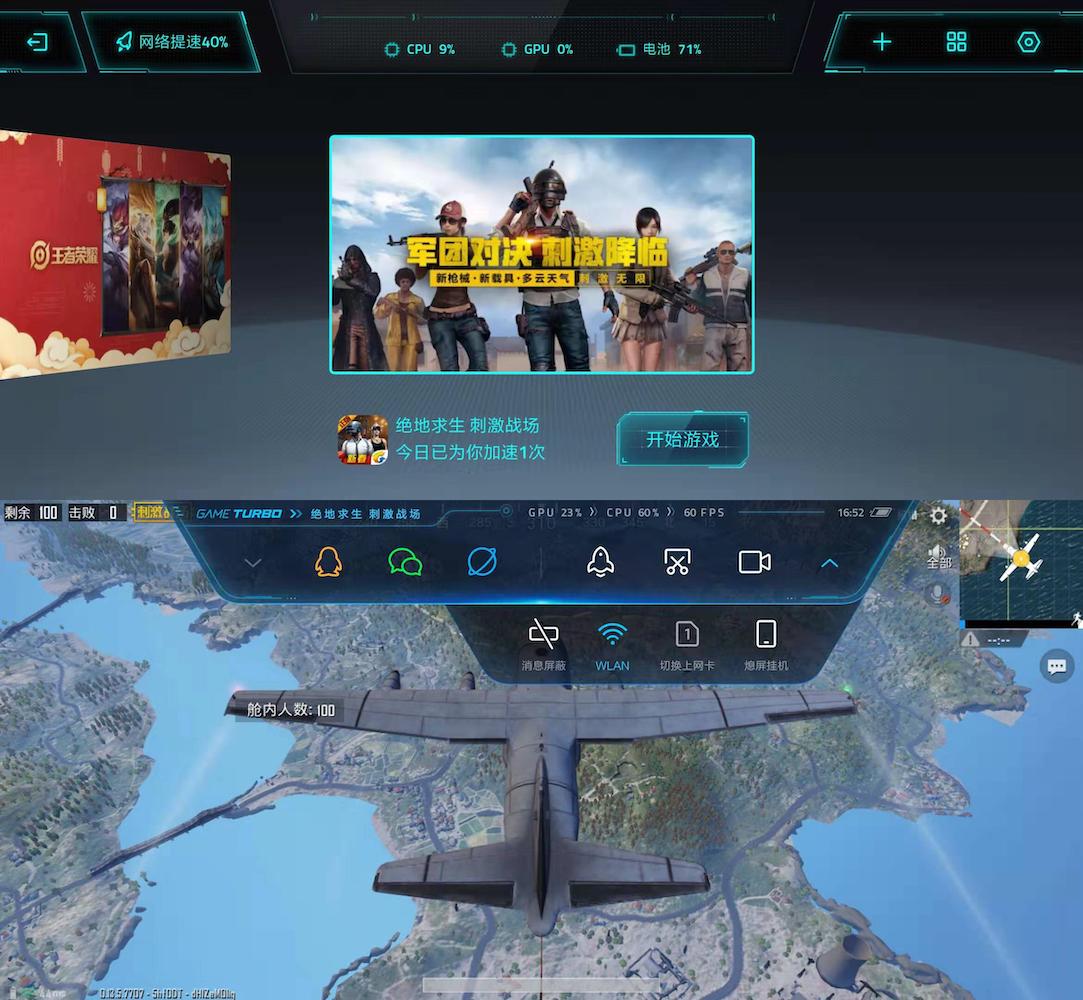1083x1000 pixels.
Task: Toggle WLAN in Game Turbo panel
Action: coord(613,645)
